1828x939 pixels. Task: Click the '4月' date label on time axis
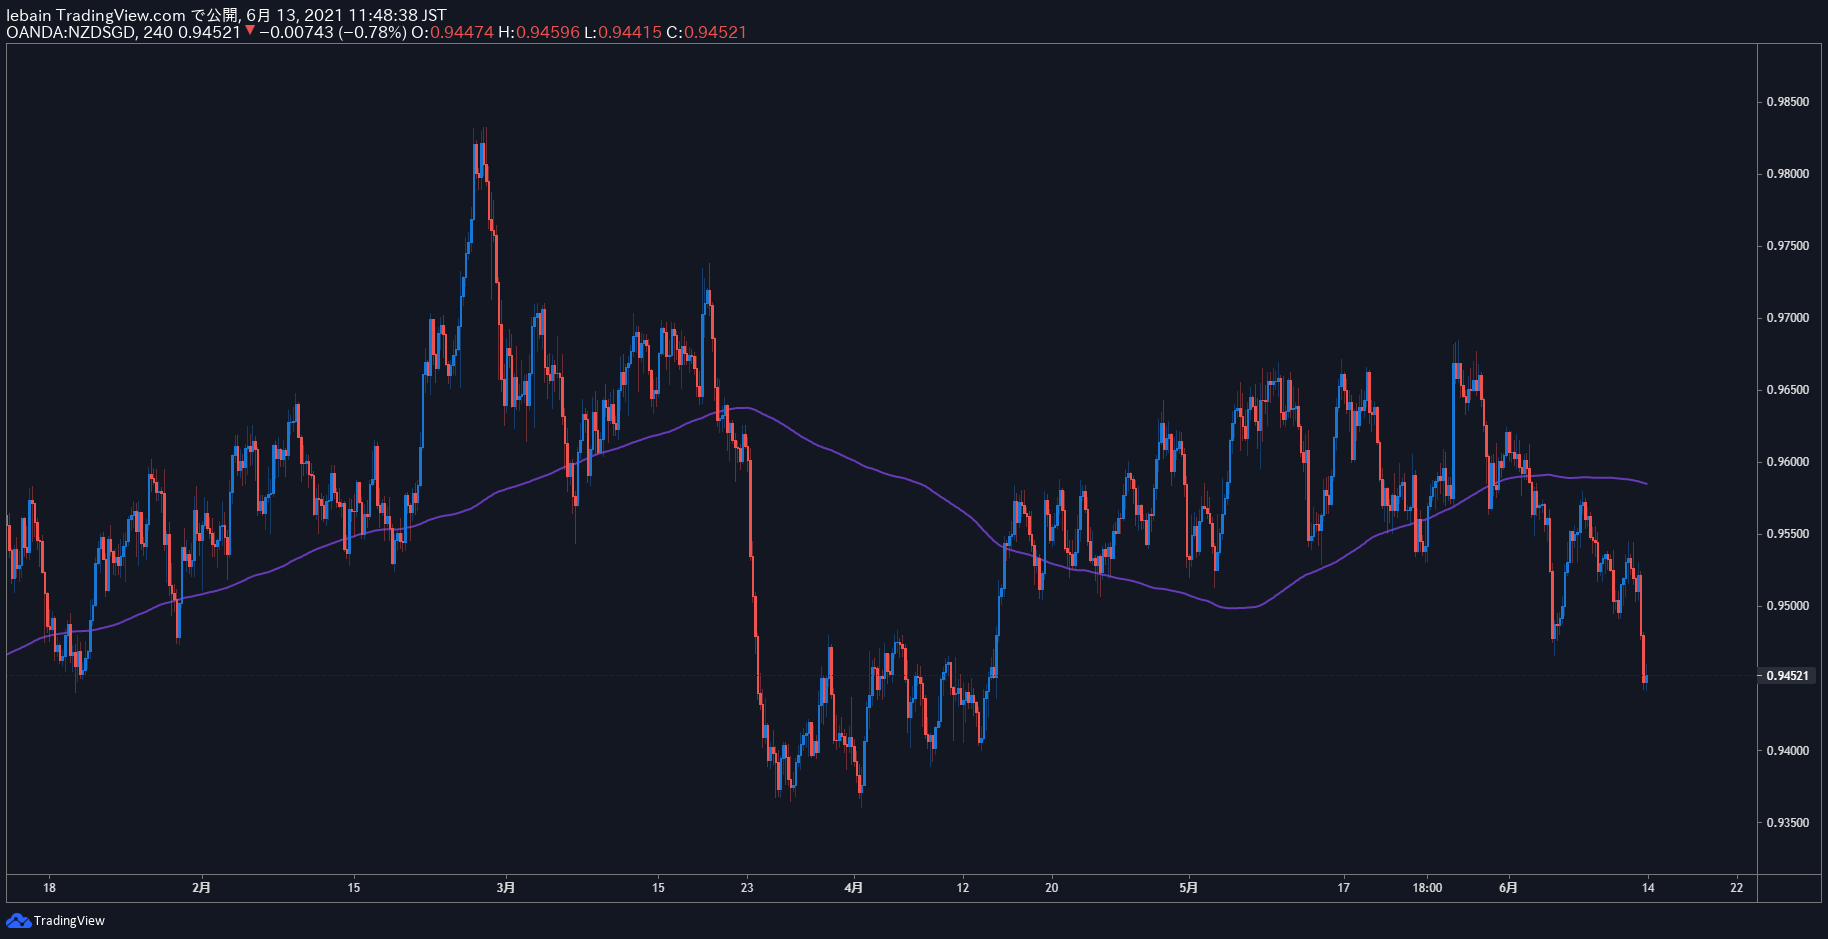853,887
